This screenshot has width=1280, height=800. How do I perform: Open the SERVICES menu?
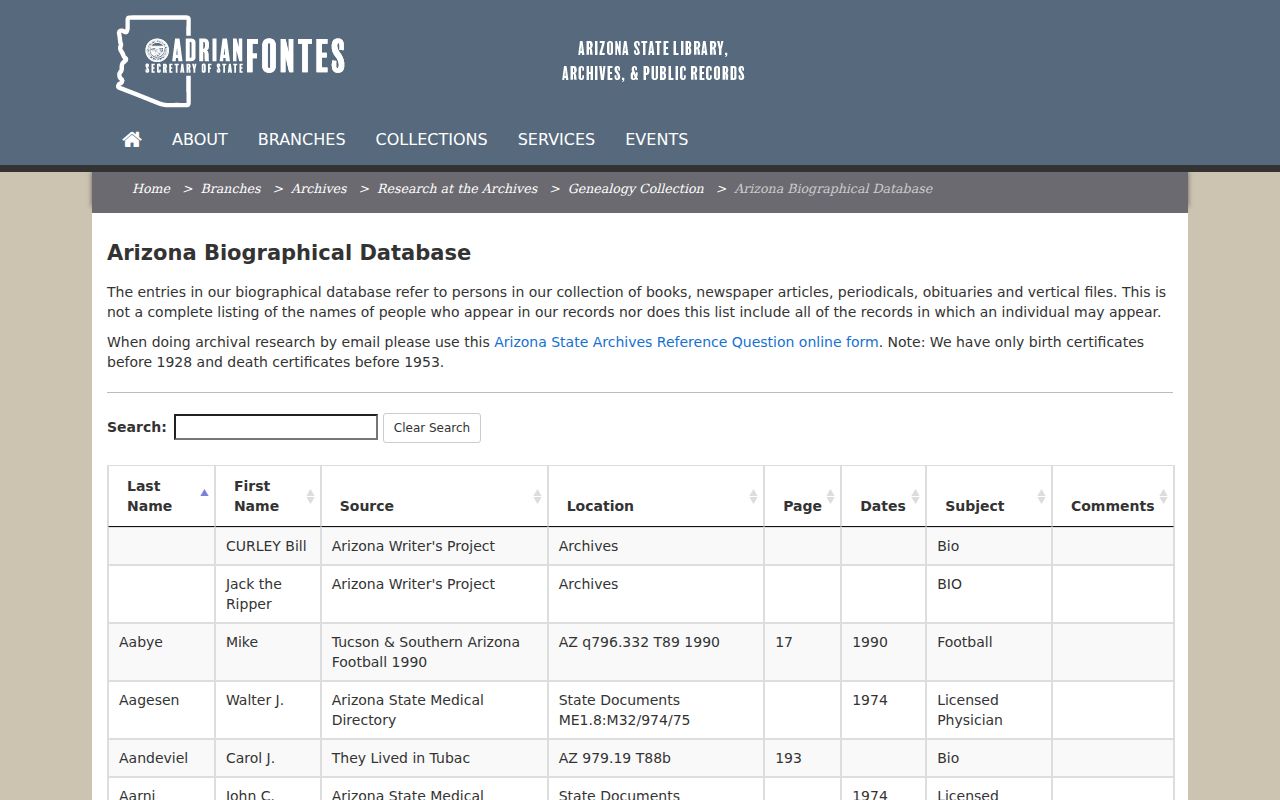click(x=556, y=139)
